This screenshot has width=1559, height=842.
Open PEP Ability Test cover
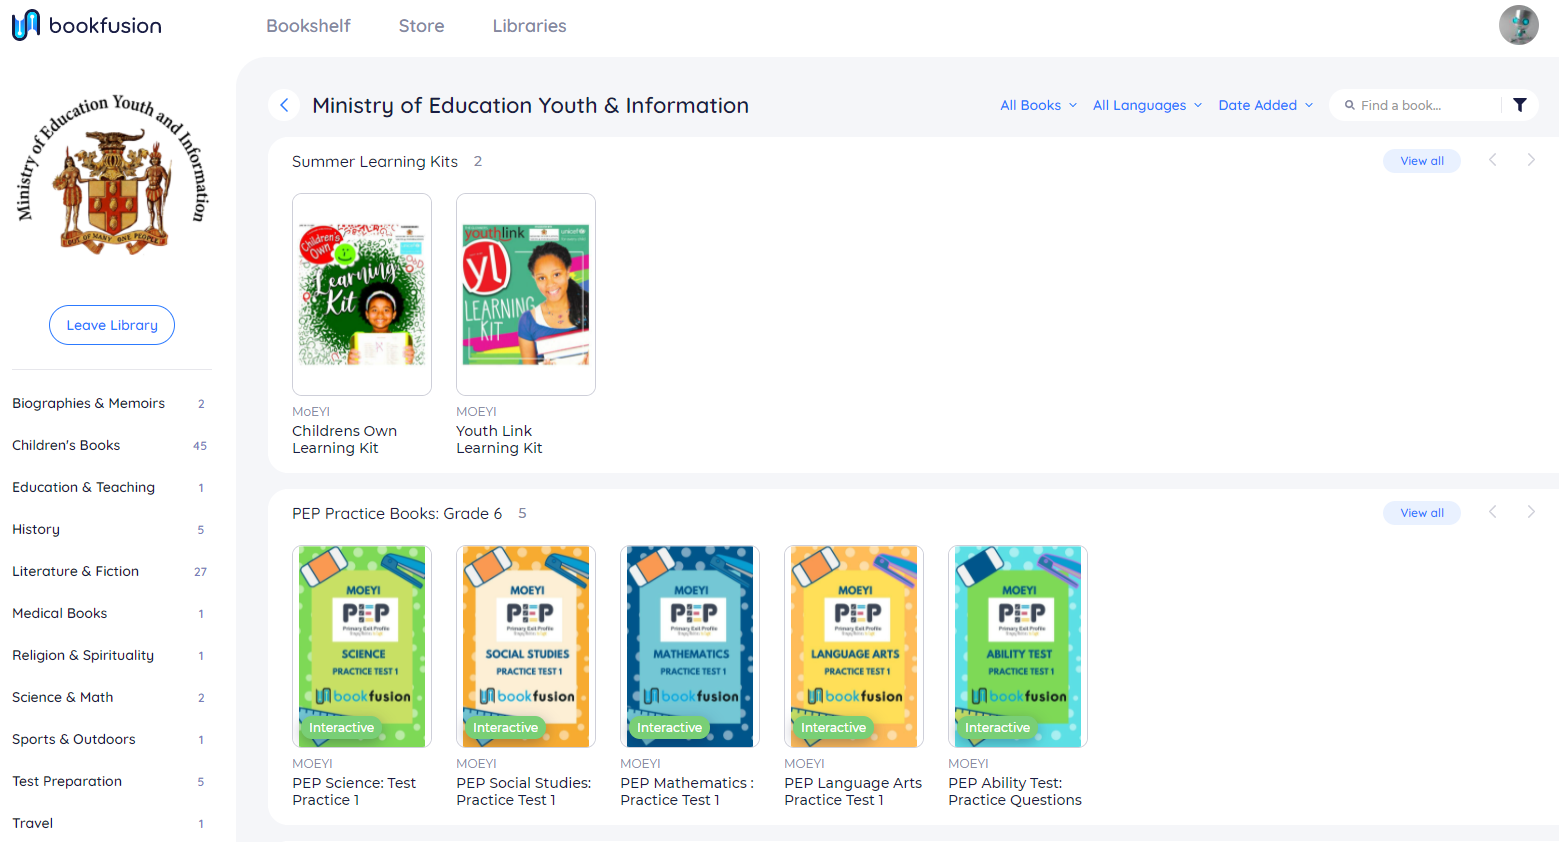click(1018, 646)
